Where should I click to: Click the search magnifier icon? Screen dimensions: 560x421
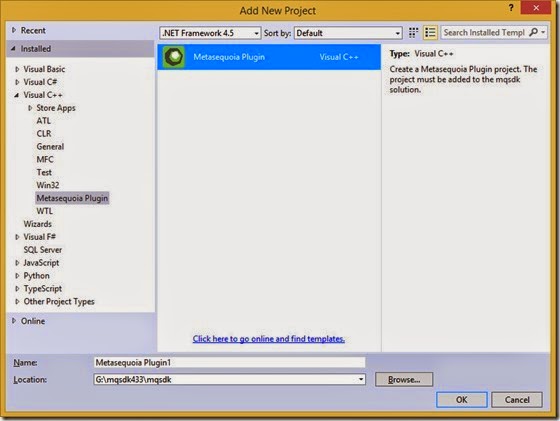(x=533, y=32)
